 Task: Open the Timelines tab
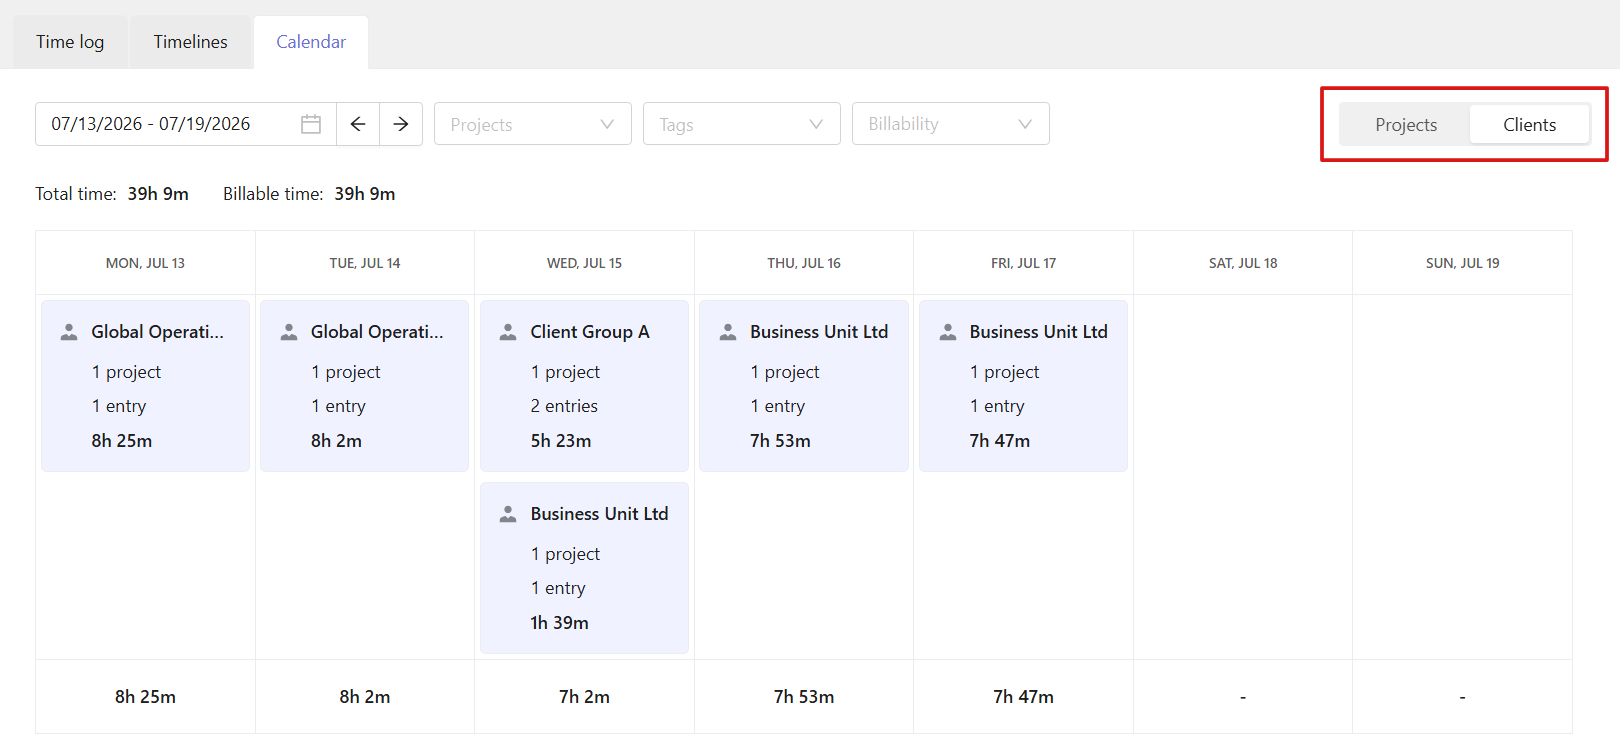pyautogui.click(x=191, y=42)
